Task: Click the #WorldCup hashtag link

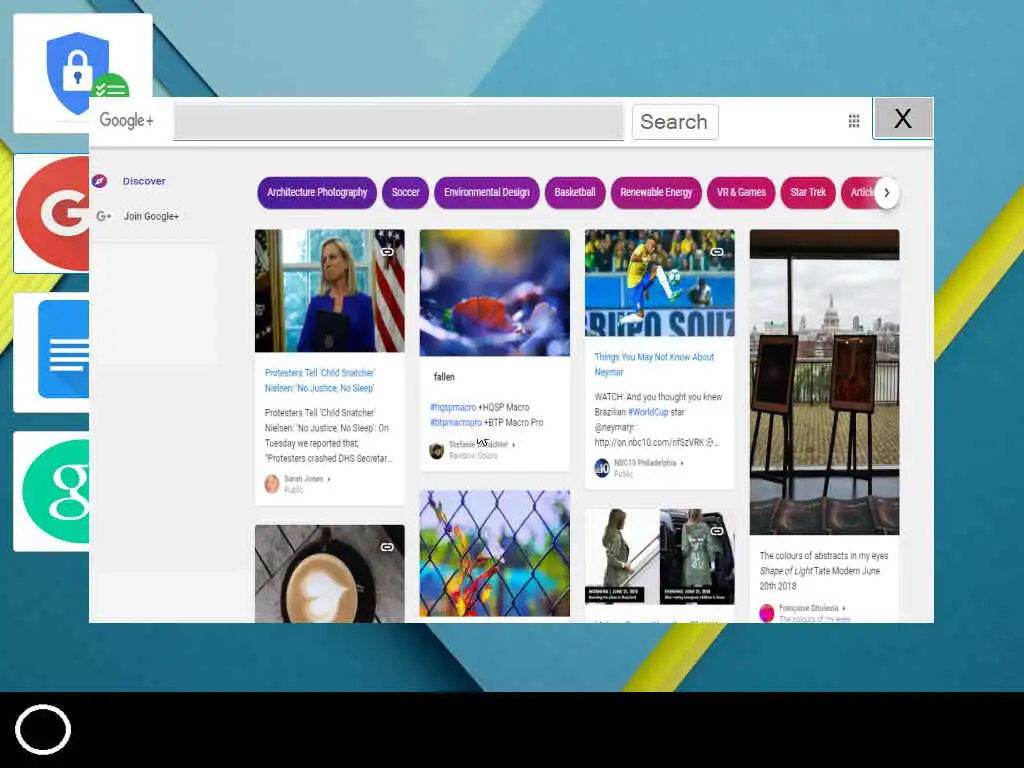Action: pos(648,412)
